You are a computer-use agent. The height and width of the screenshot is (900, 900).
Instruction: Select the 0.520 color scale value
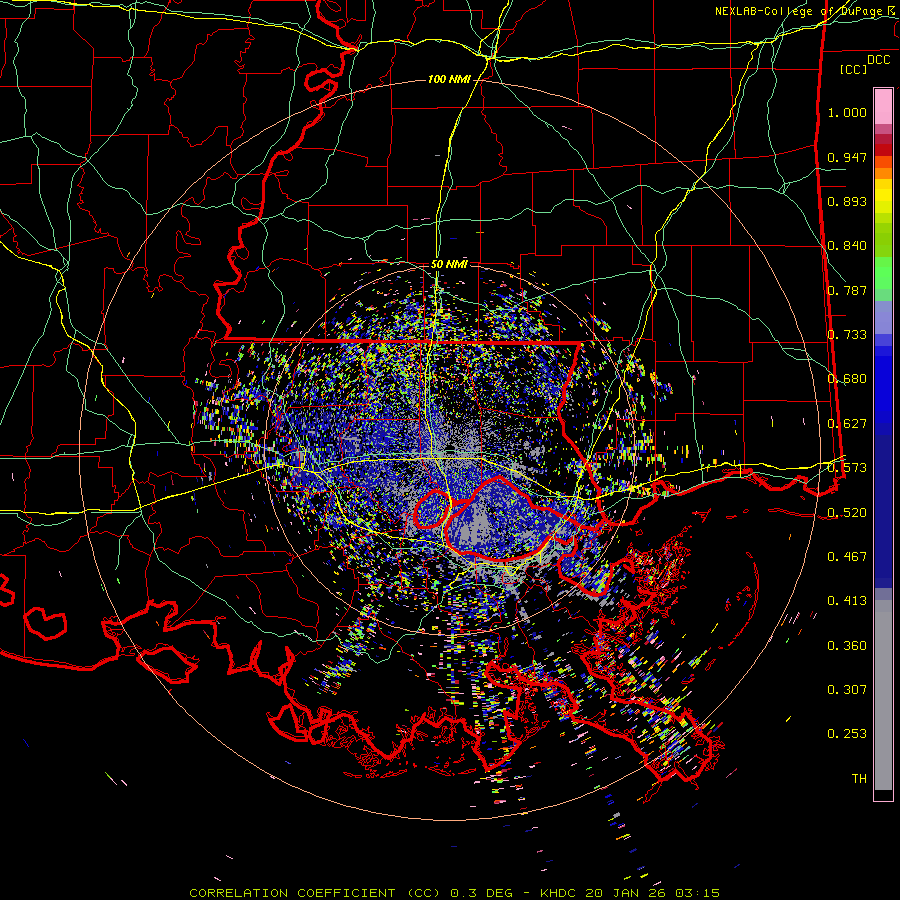tap(847, 512)
